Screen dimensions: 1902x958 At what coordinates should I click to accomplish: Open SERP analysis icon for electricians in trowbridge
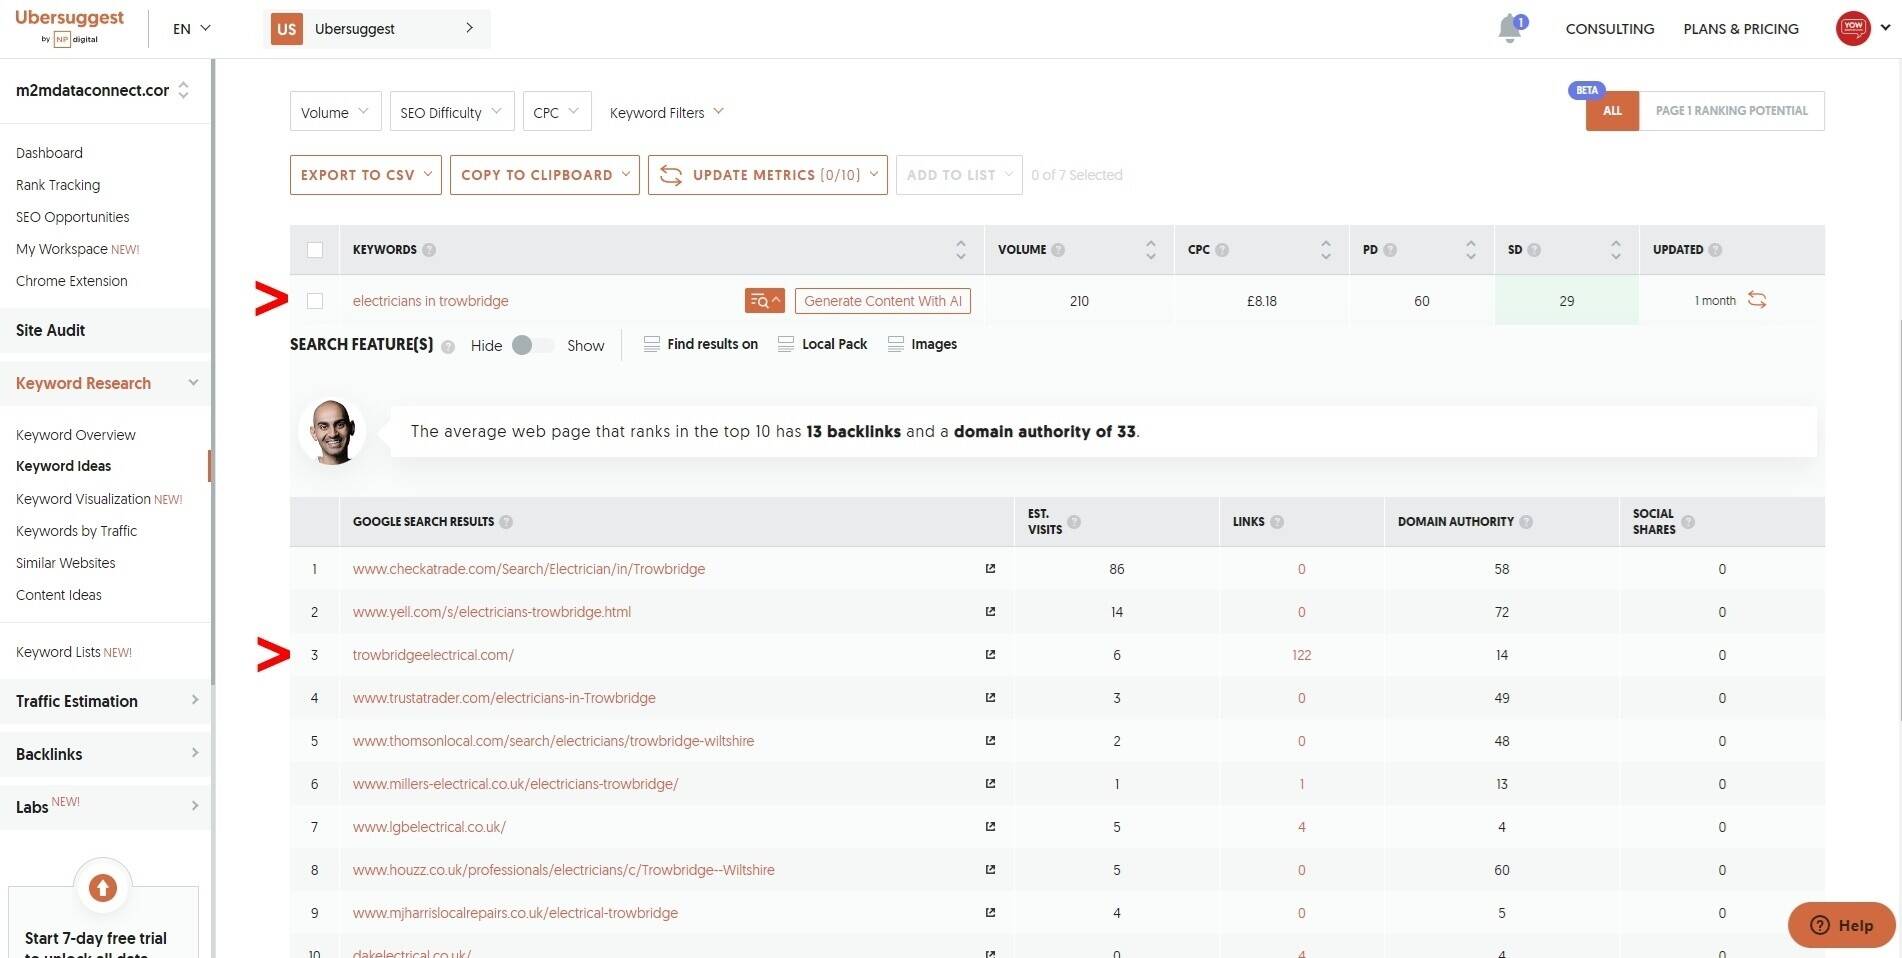coord(765,301)
